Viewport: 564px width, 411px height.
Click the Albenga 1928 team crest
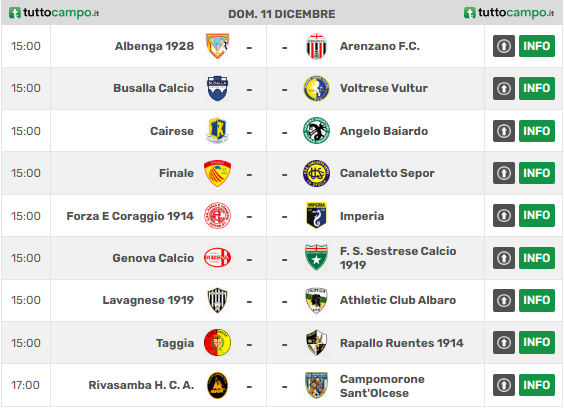click(x=217, y=46)
